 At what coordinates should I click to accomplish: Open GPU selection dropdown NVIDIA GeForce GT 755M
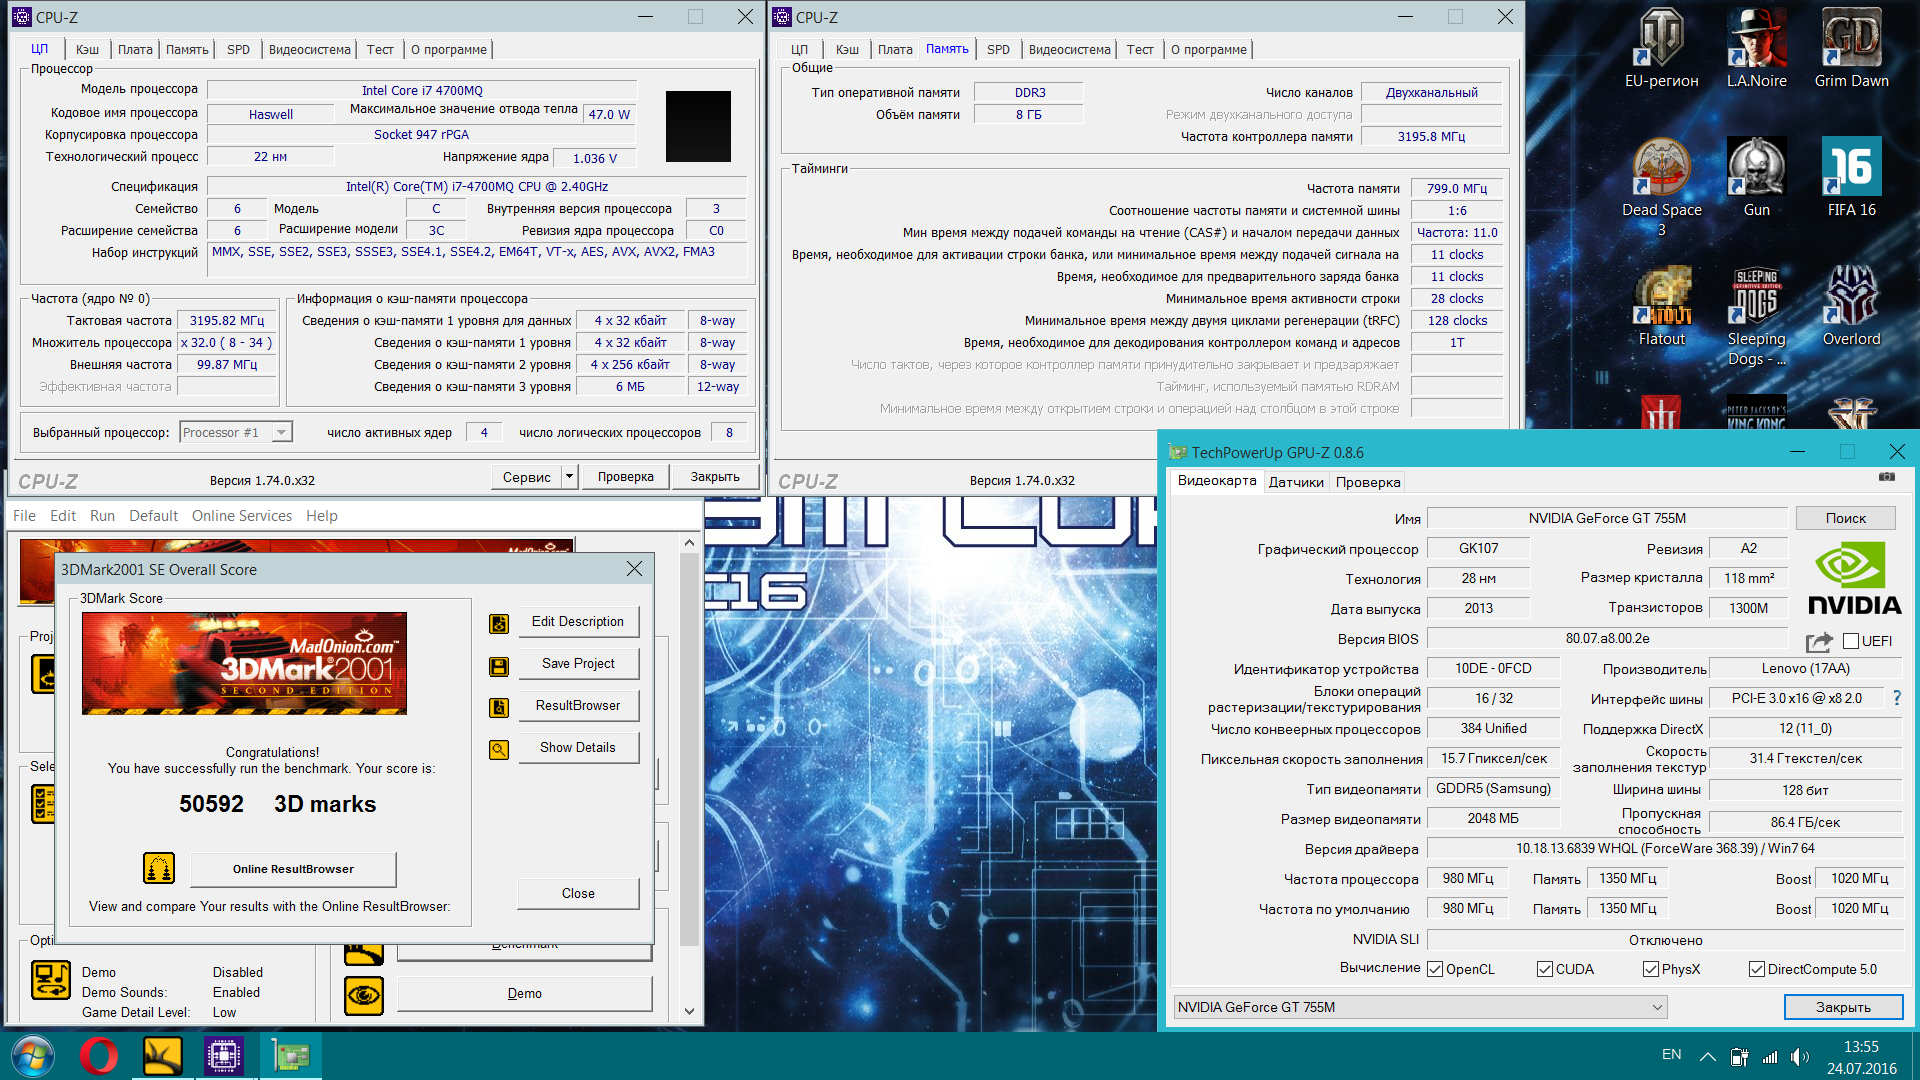tap(1420, 1007)
